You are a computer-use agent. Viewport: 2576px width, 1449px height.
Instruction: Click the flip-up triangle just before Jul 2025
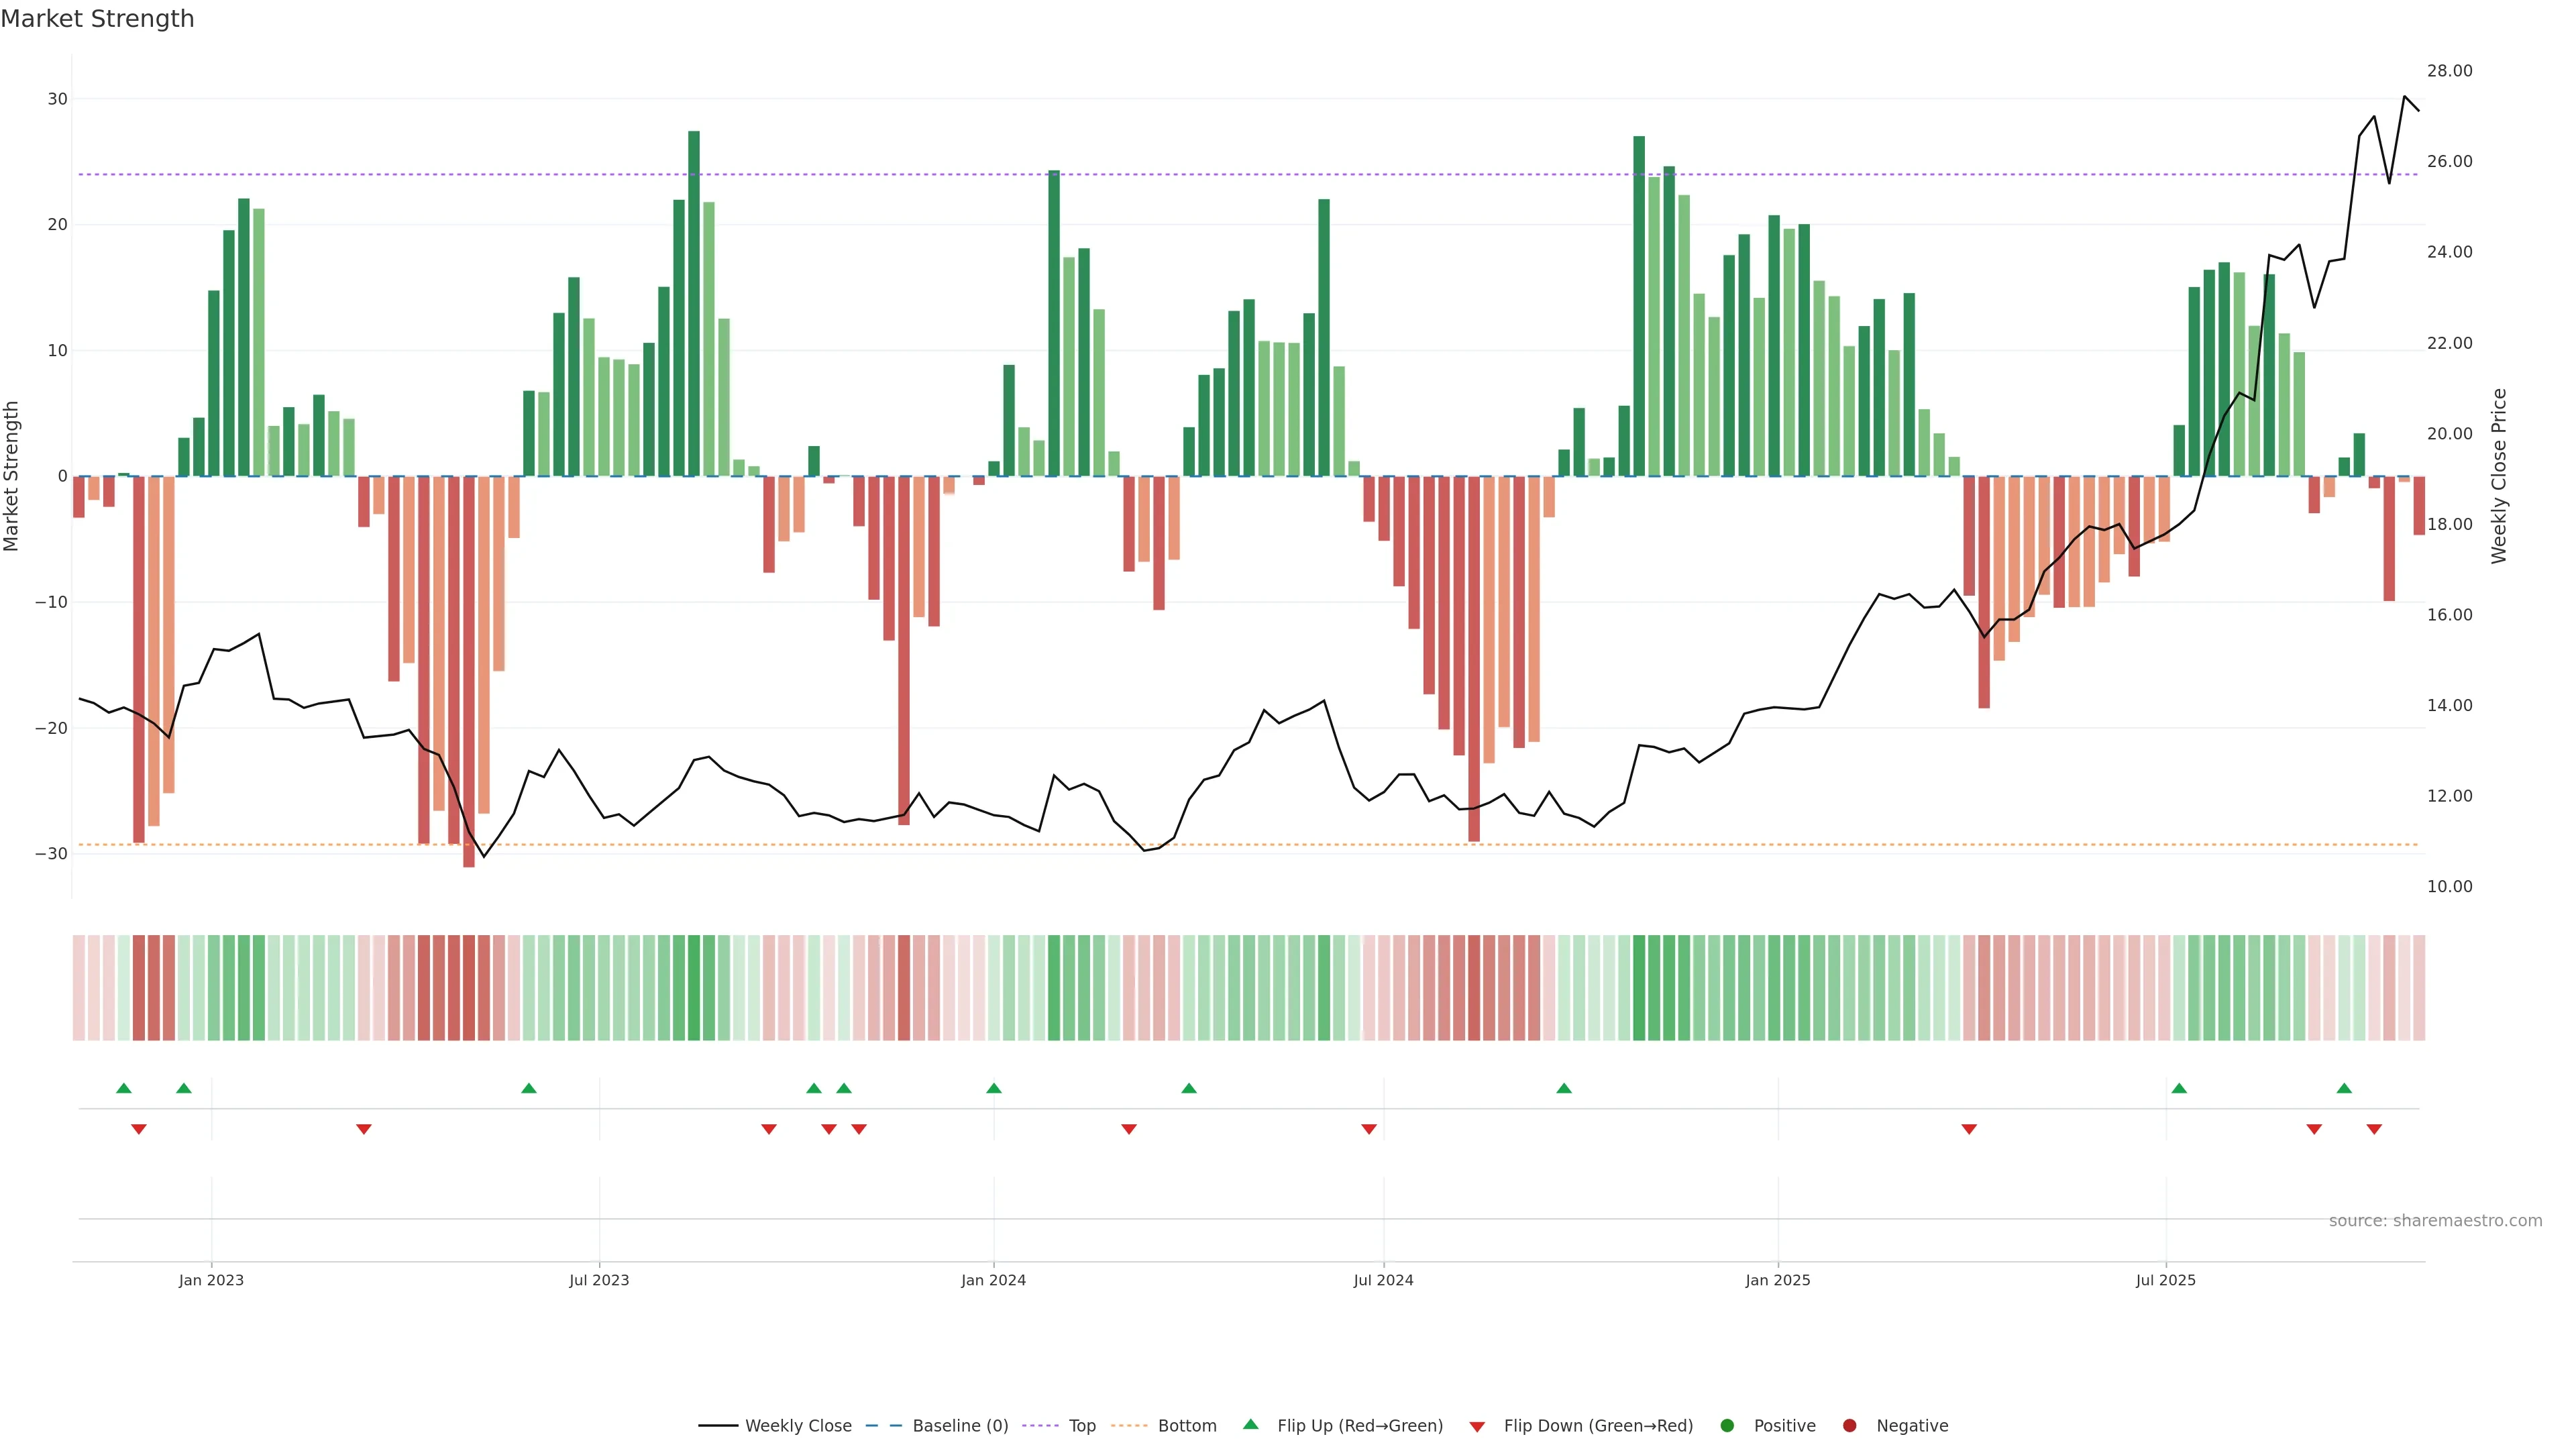tap(2179, 1088)
